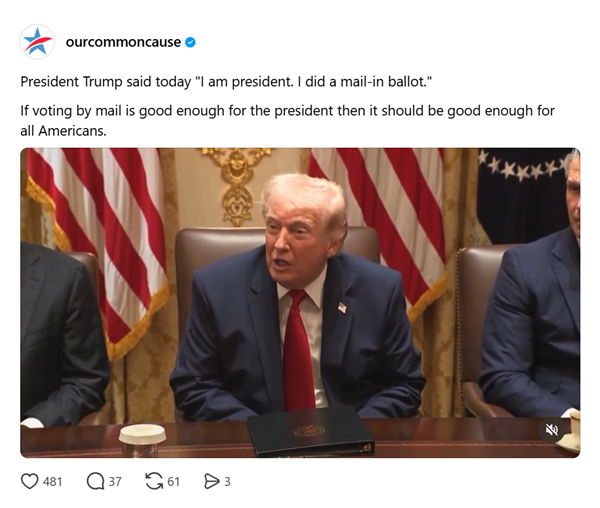View the 61 reposts count
This screenshot has width=600, height=508.
(x=174, y=481)
